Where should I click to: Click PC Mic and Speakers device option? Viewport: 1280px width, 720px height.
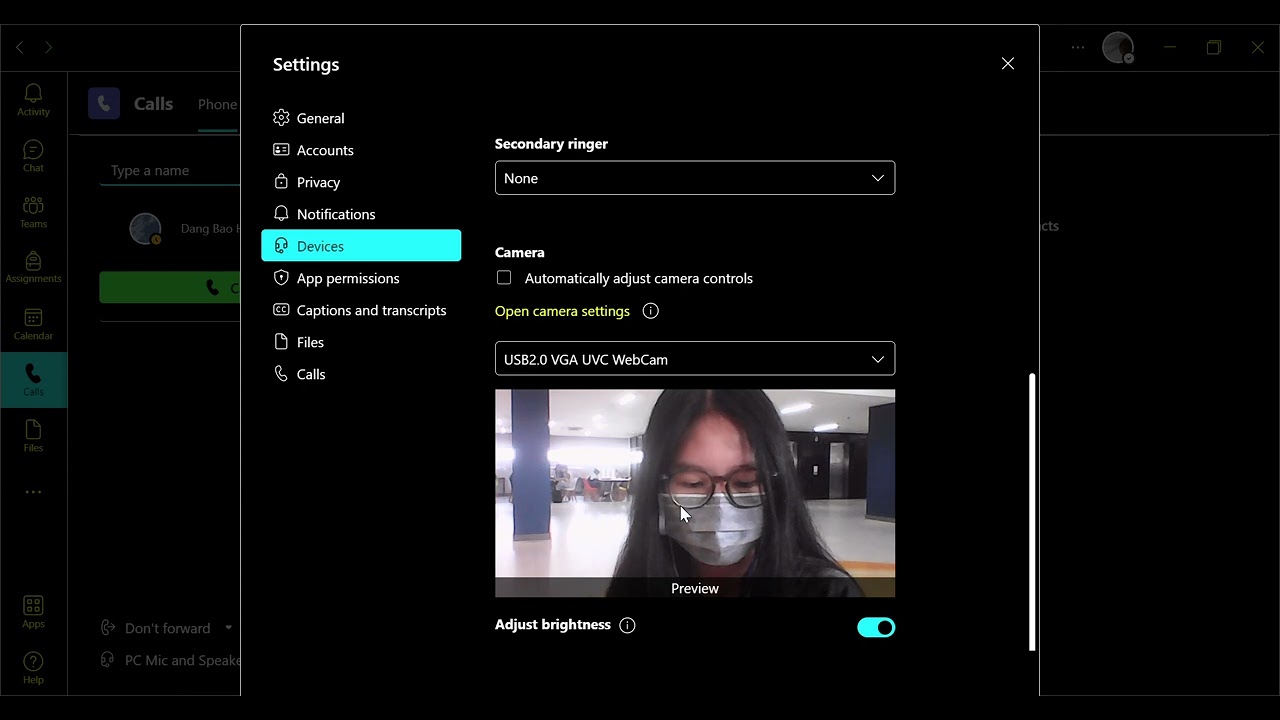pos(171,660)
